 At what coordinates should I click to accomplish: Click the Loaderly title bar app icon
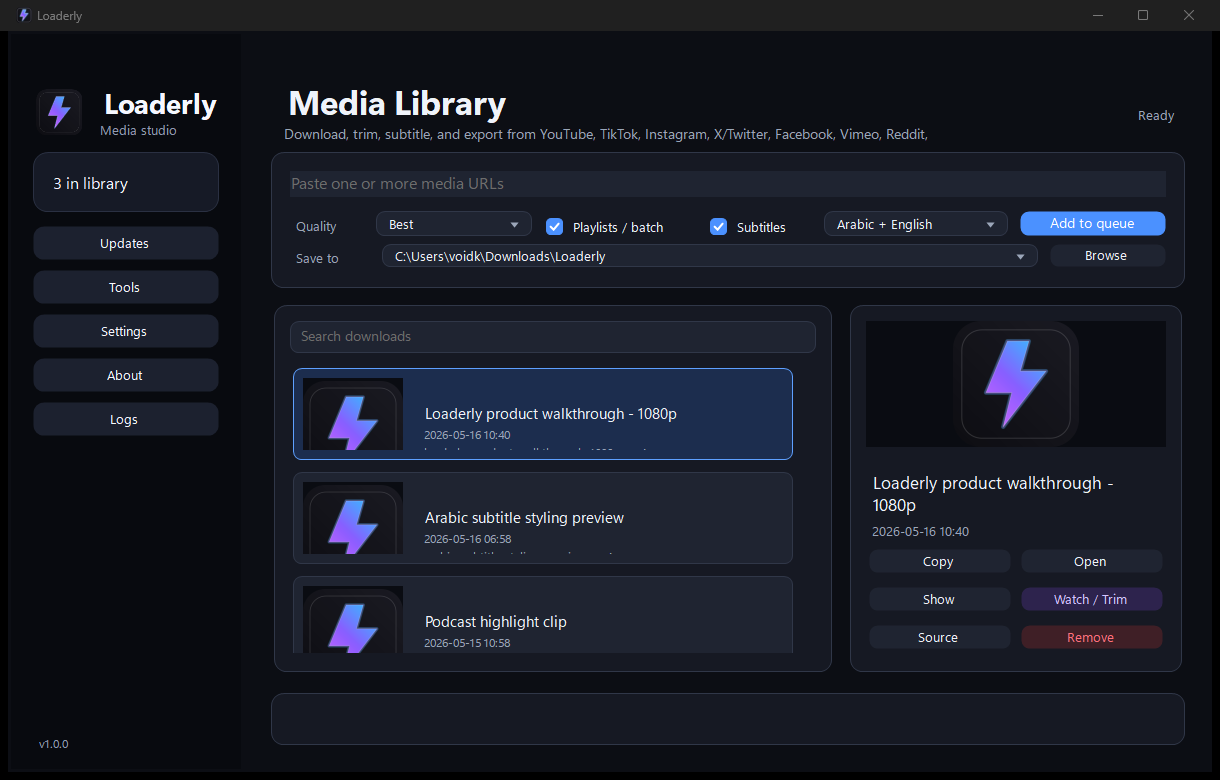point(24,15)
